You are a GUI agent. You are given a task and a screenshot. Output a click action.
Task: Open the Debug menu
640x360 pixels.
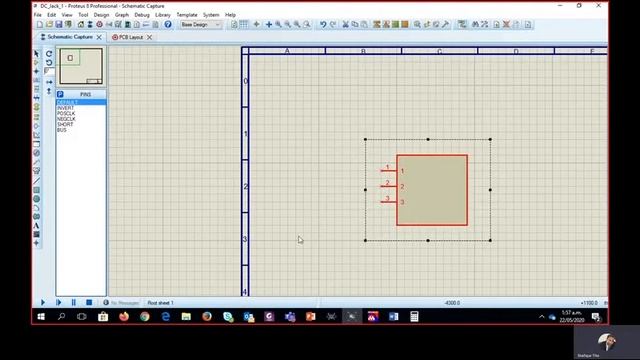click(x=142, y=15)
